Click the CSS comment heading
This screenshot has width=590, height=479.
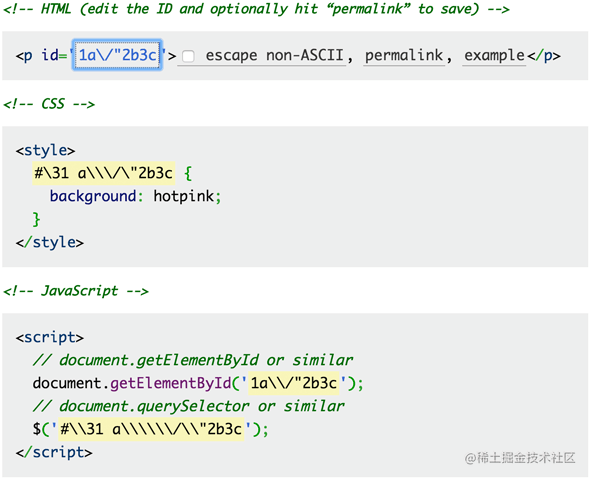pos(49,104)
